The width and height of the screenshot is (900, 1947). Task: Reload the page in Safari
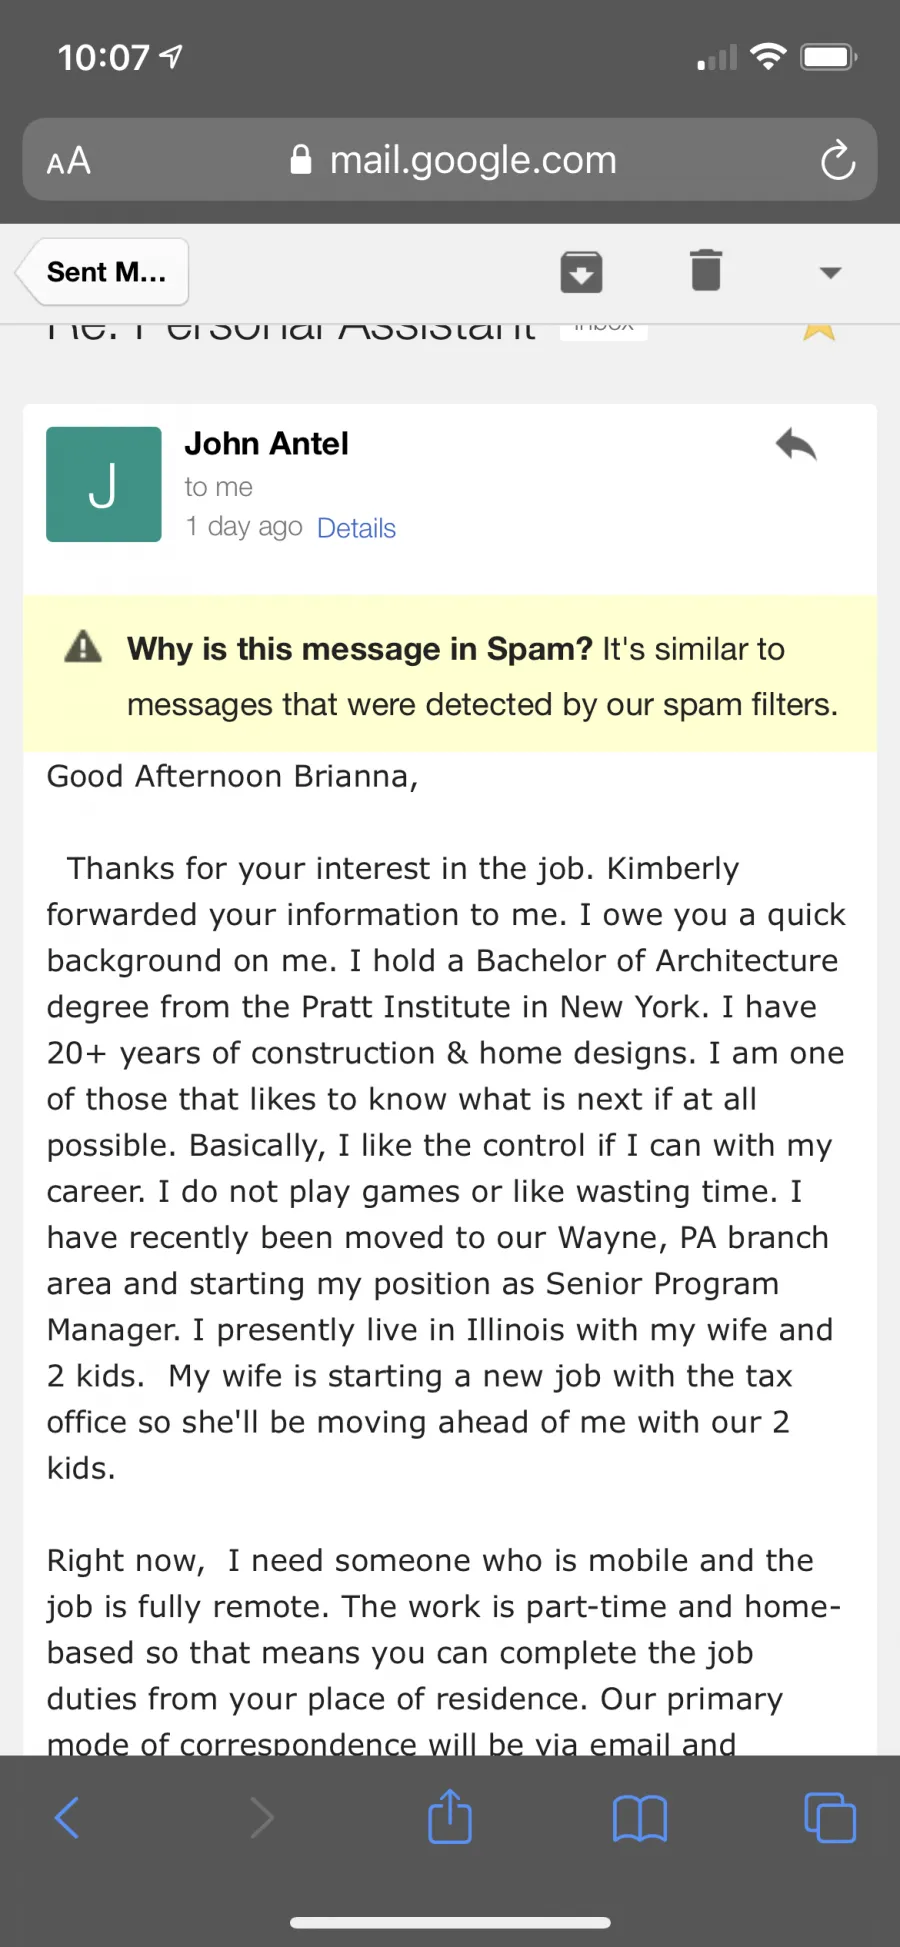pos(837,160)
